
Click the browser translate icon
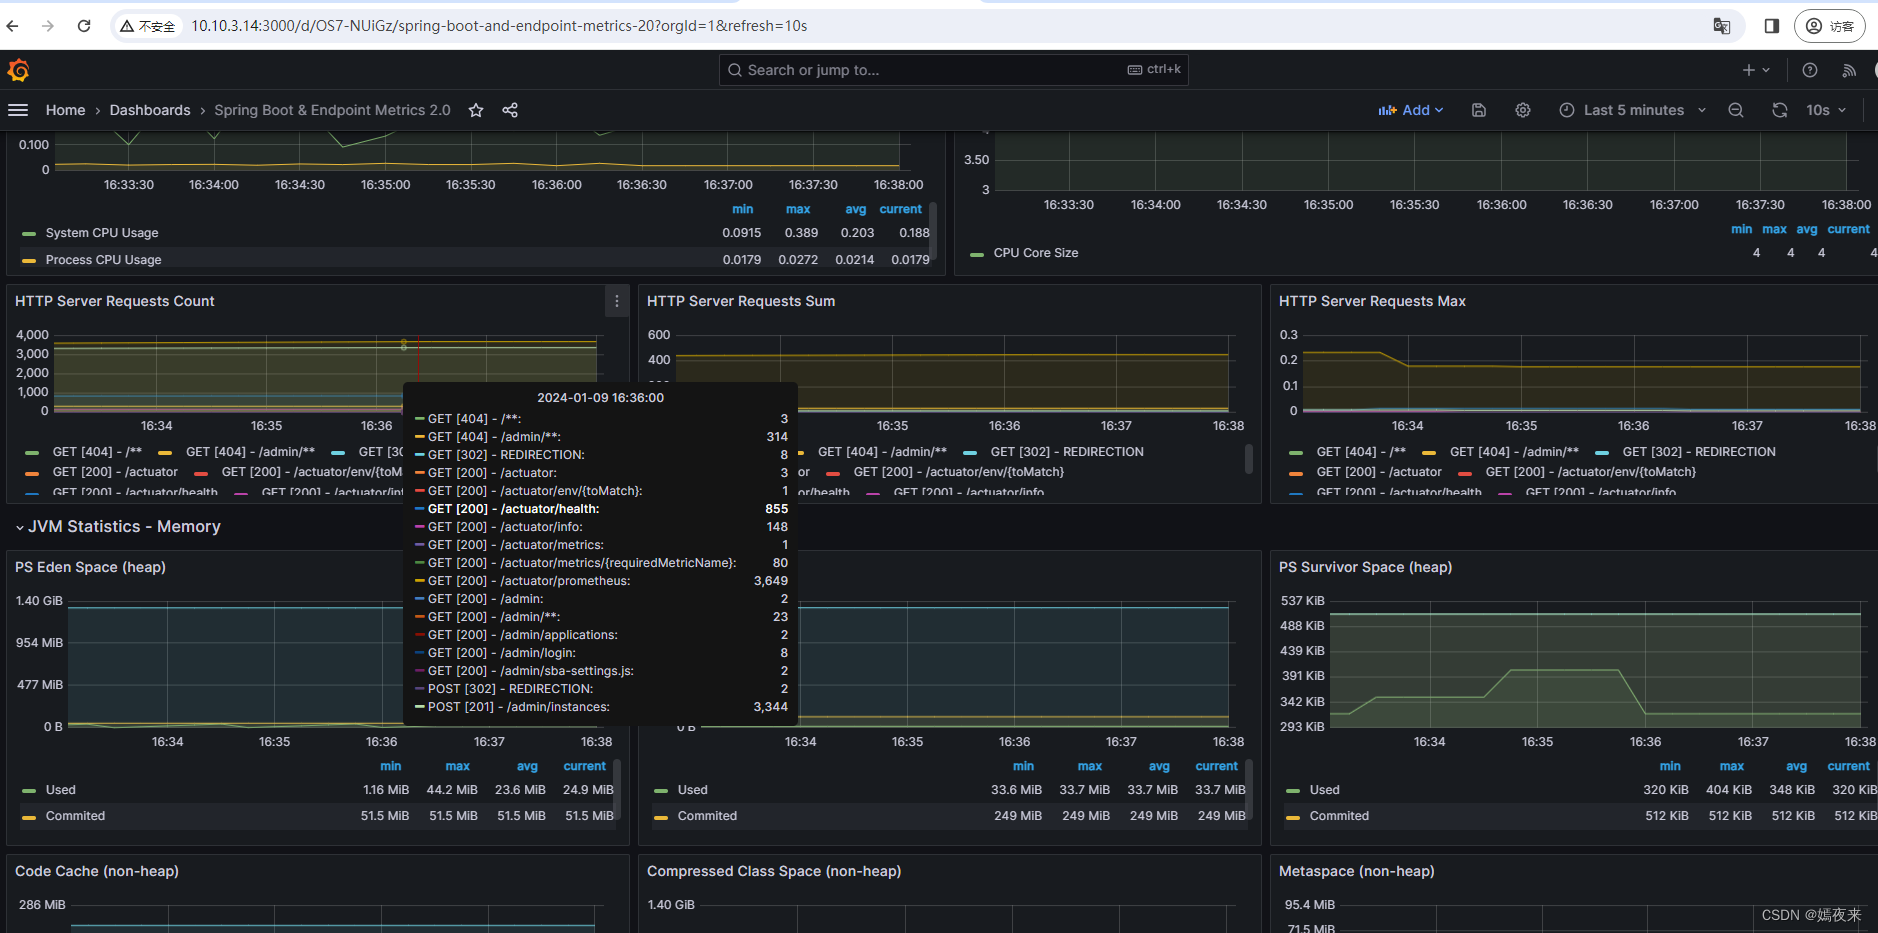[1722, 26]
